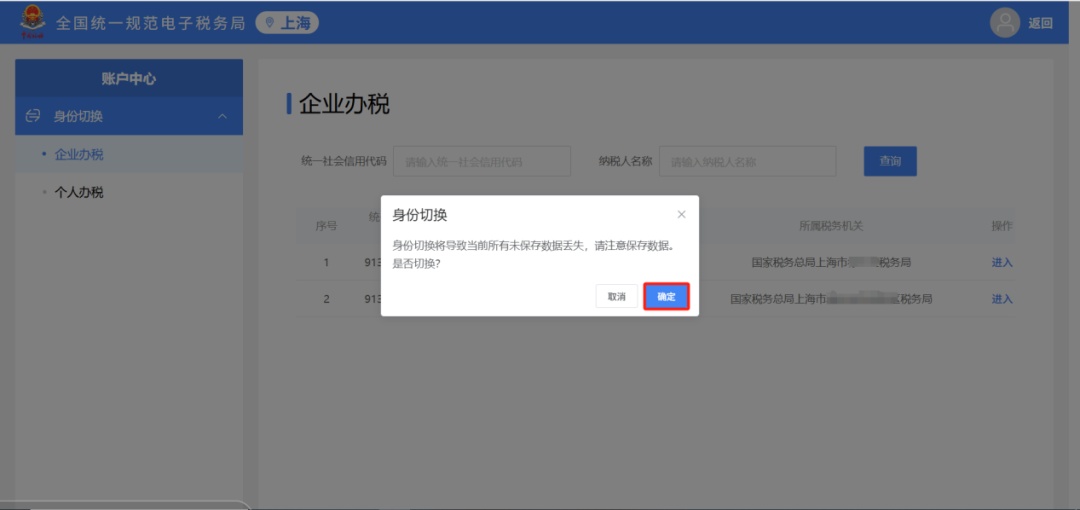Click the 返回 link at top right
This screenshot has width=1080, height=510.
pyautogui.click(x=1041, y=23)
